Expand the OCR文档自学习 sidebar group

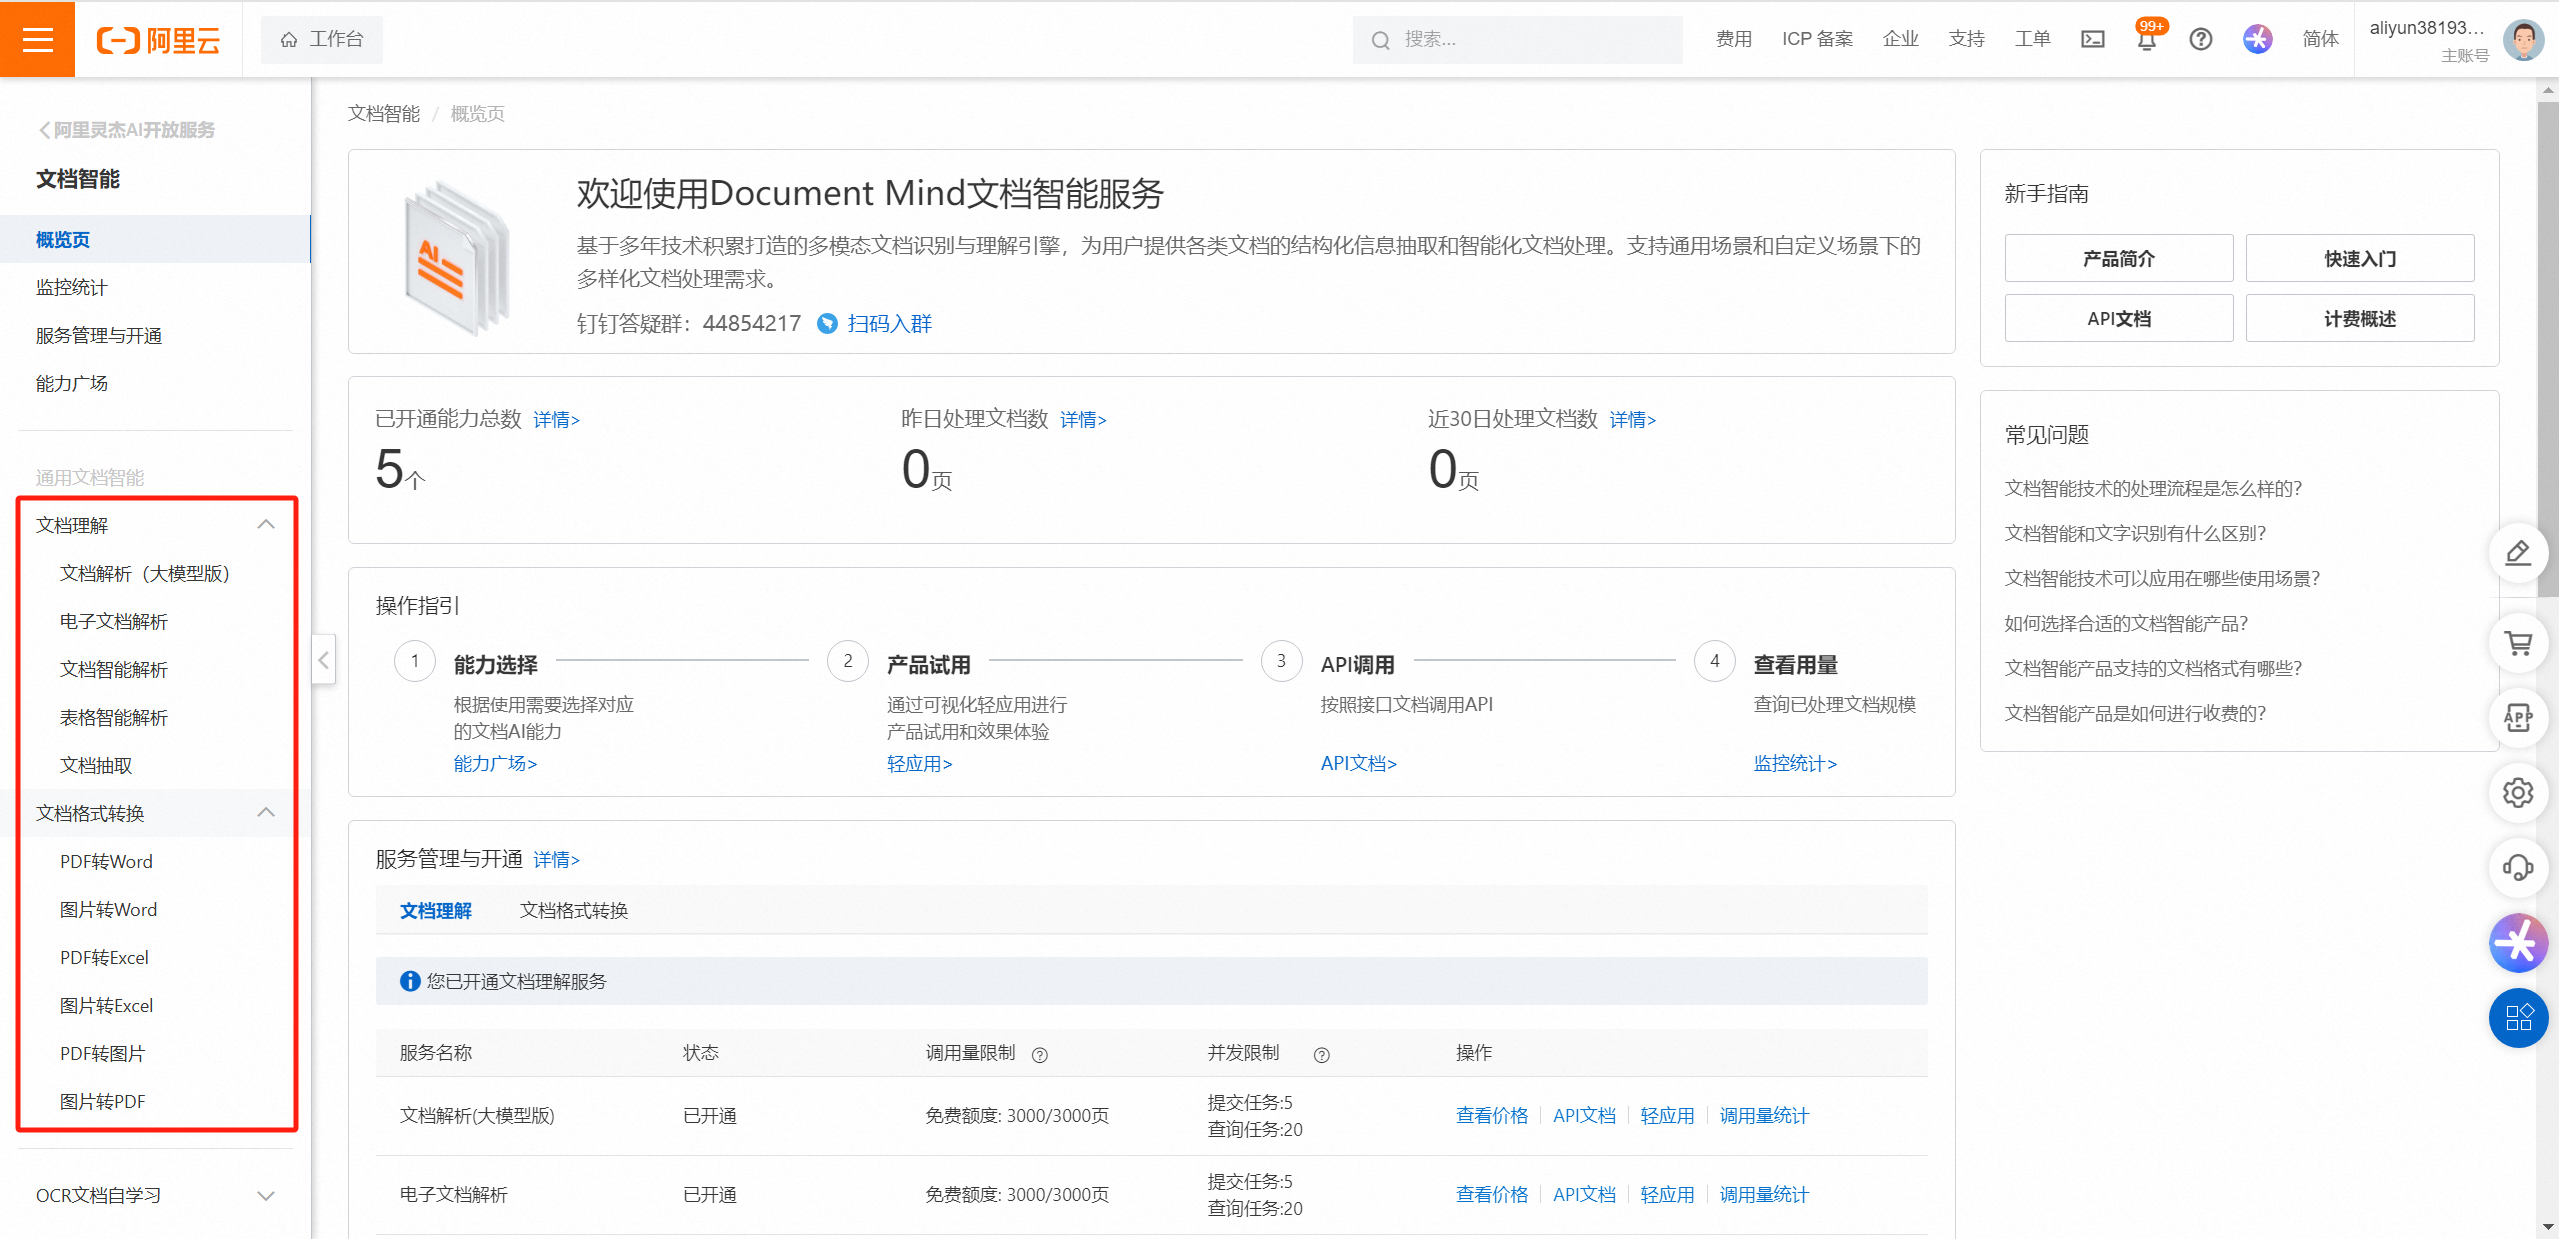266,1195
